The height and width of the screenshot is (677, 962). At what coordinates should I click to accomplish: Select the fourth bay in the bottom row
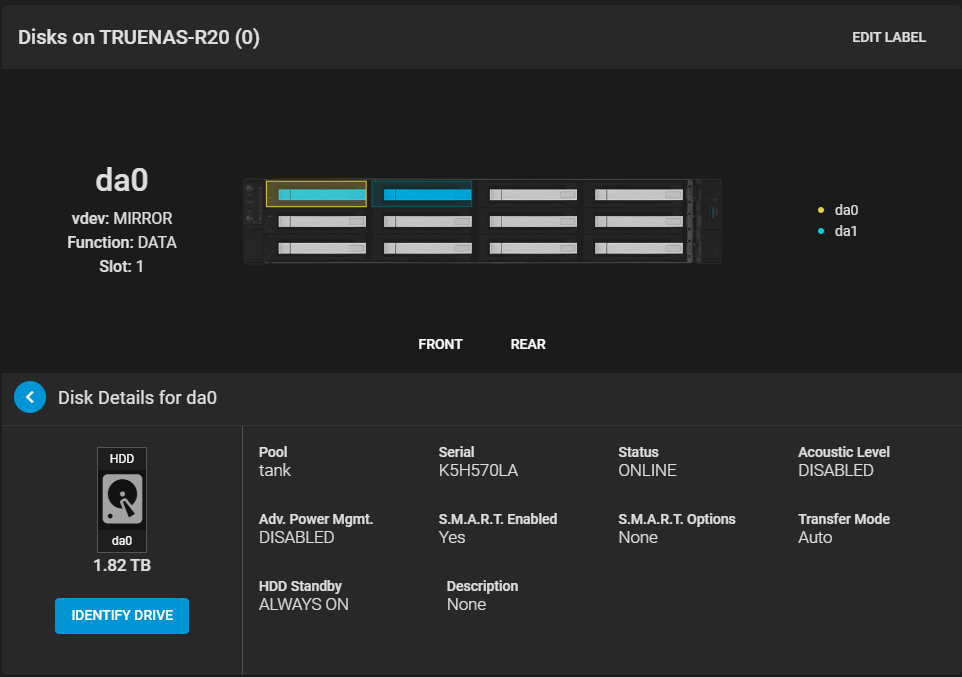point(639,248)
